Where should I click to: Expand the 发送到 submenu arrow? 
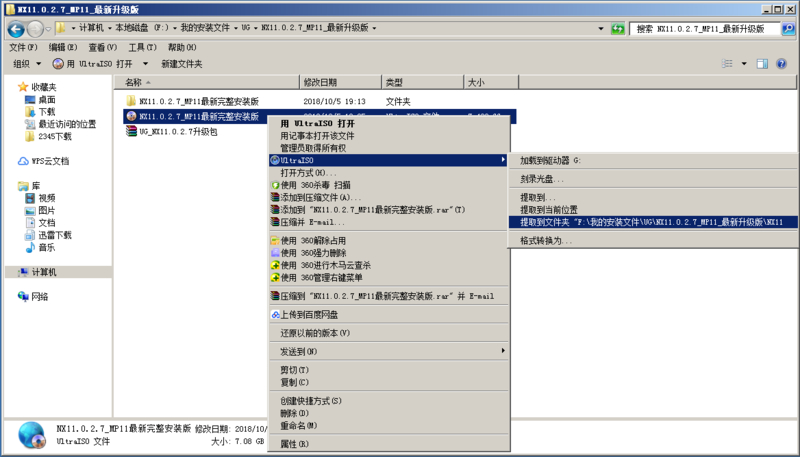point(503,350)
